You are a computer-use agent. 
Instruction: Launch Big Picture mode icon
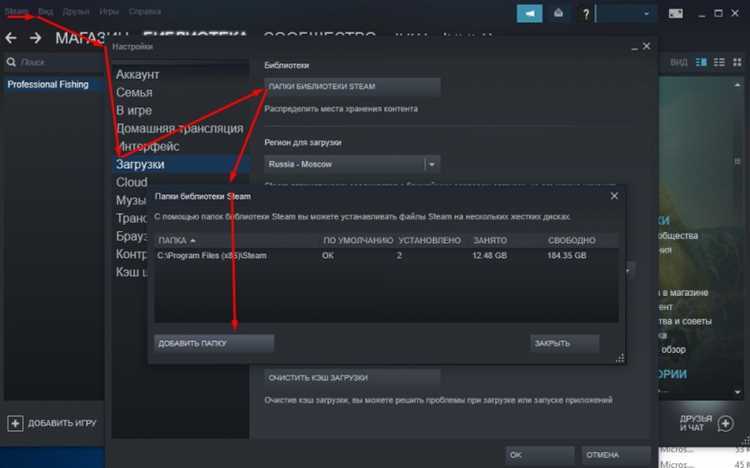(675, 13)
